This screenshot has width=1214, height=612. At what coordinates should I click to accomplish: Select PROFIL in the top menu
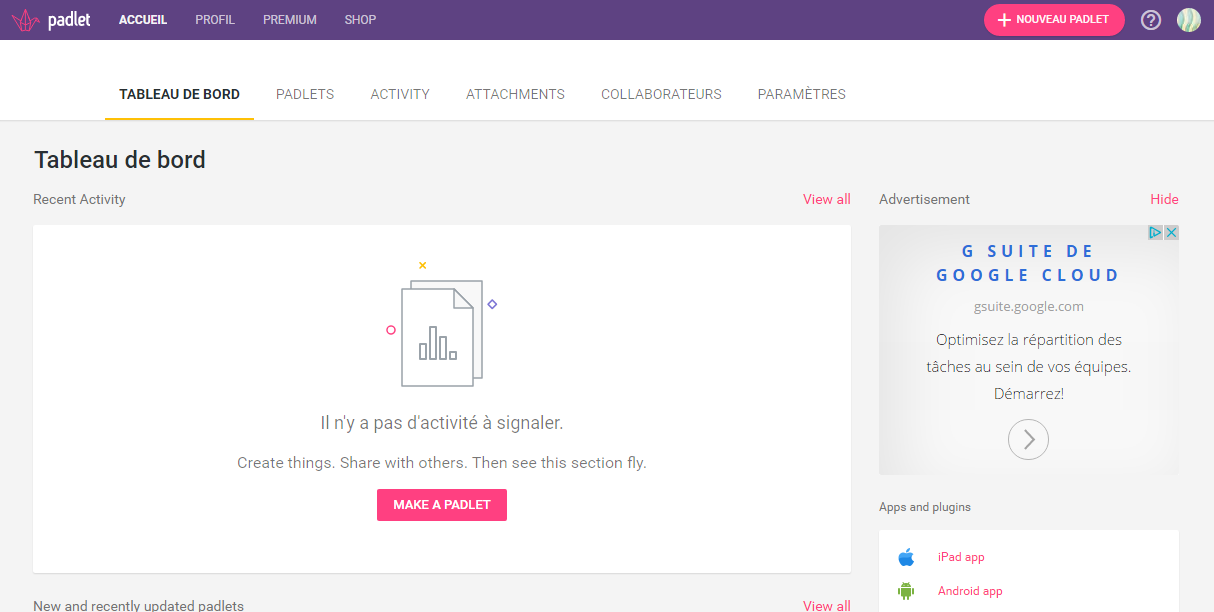[x=215, y=19]
